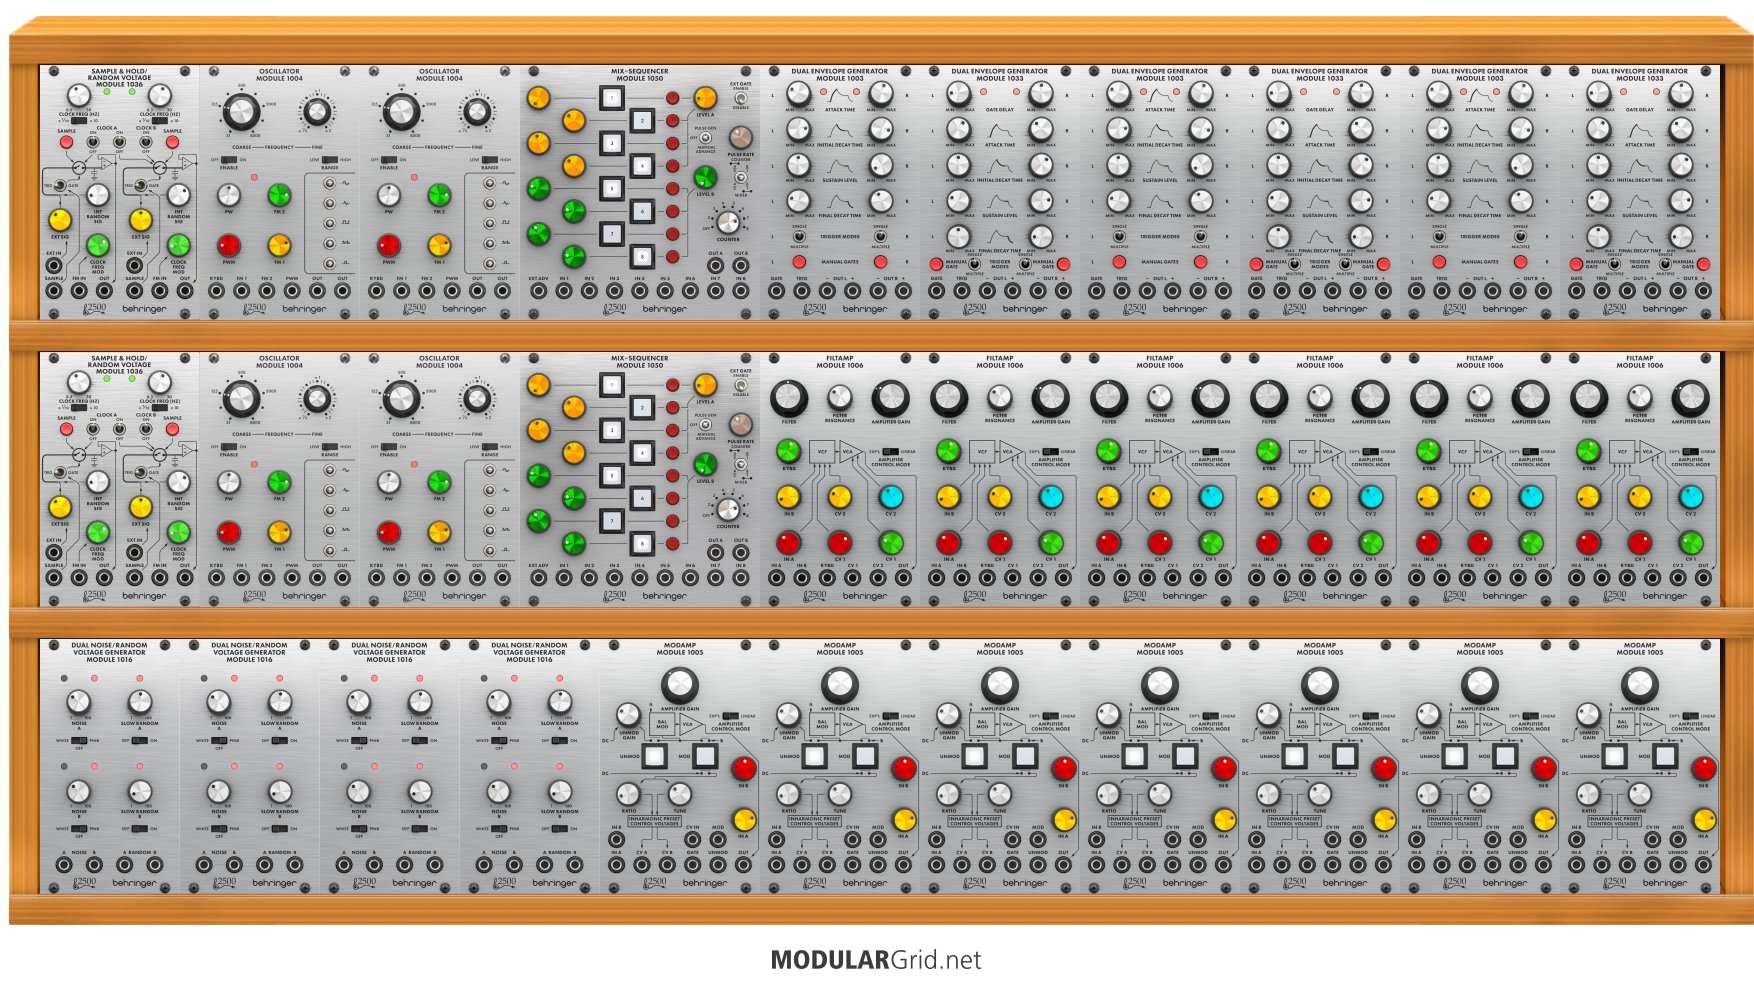
Task: Click IN 8 jack on top-row Mix-Sequencer
Action: (741, 291)
